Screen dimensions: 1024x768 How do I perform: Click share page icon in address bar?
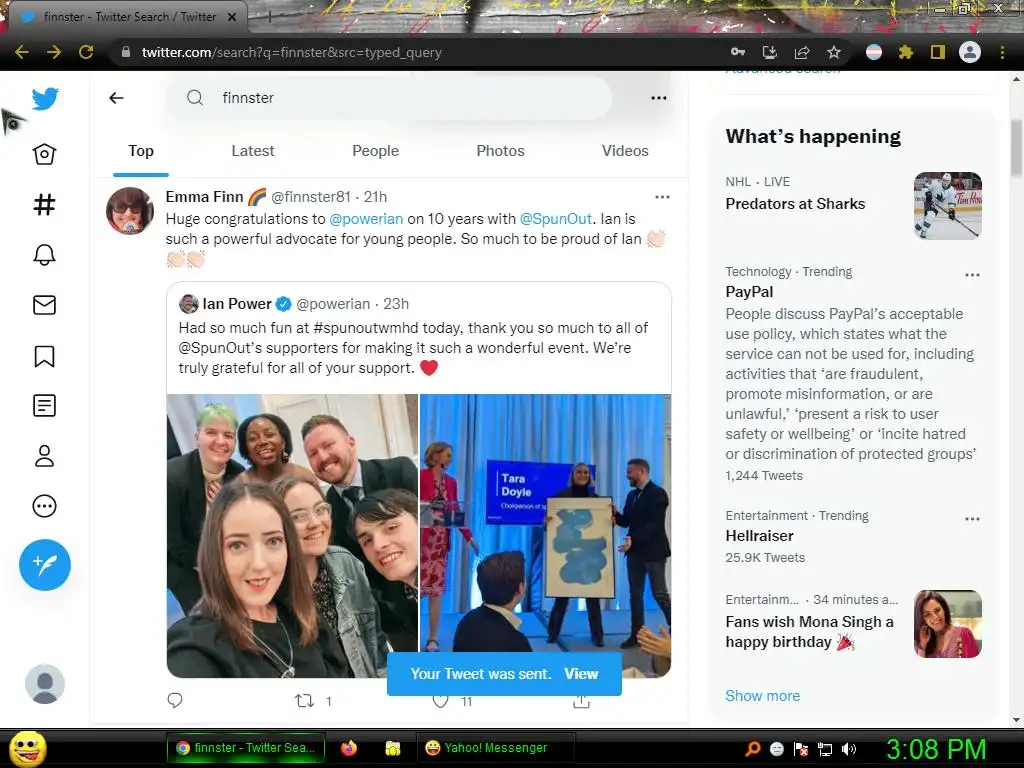[x=802, y=52]
